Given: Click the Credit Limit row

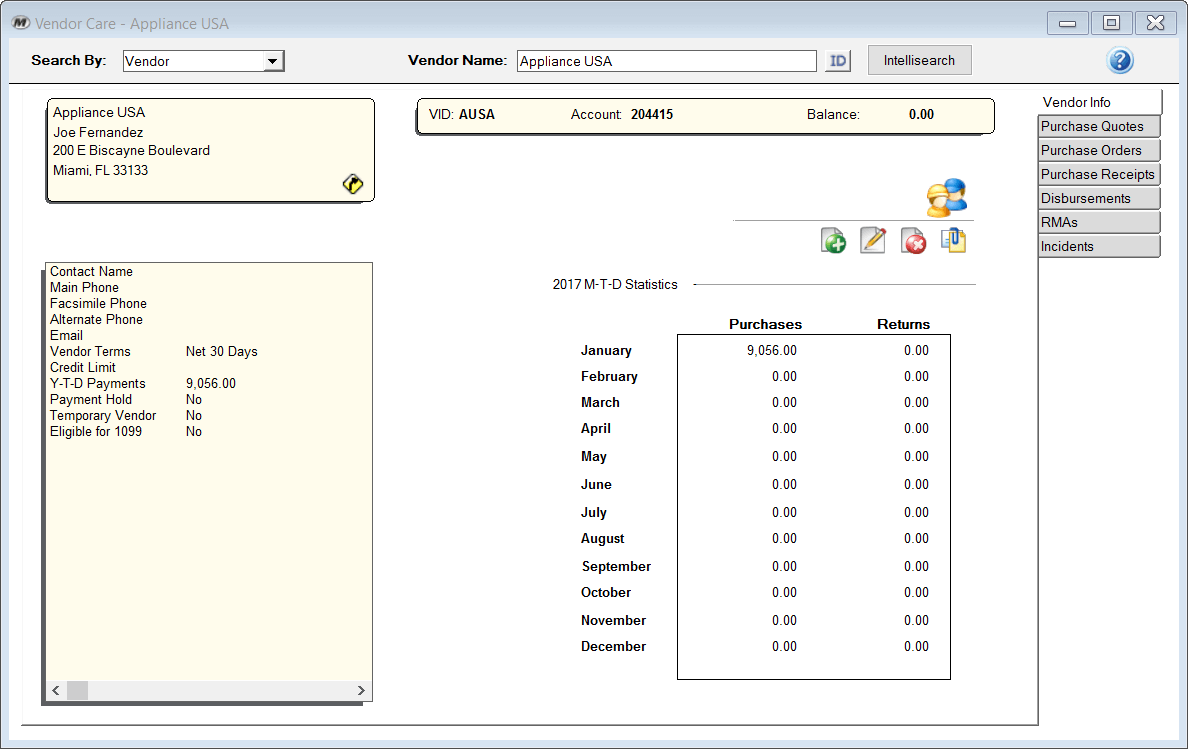Looking at the screenshot, I should (x=83, y=367).
